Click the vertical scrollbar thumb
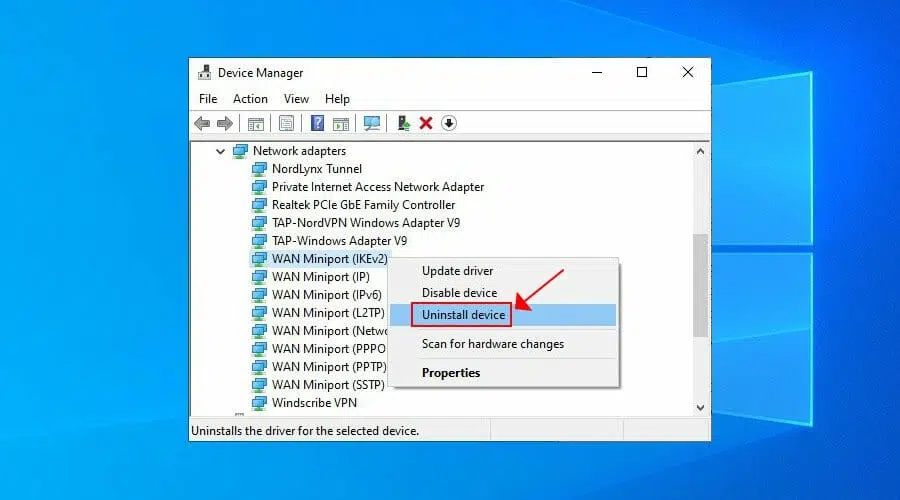900x500 pixels. click(700, 285)
